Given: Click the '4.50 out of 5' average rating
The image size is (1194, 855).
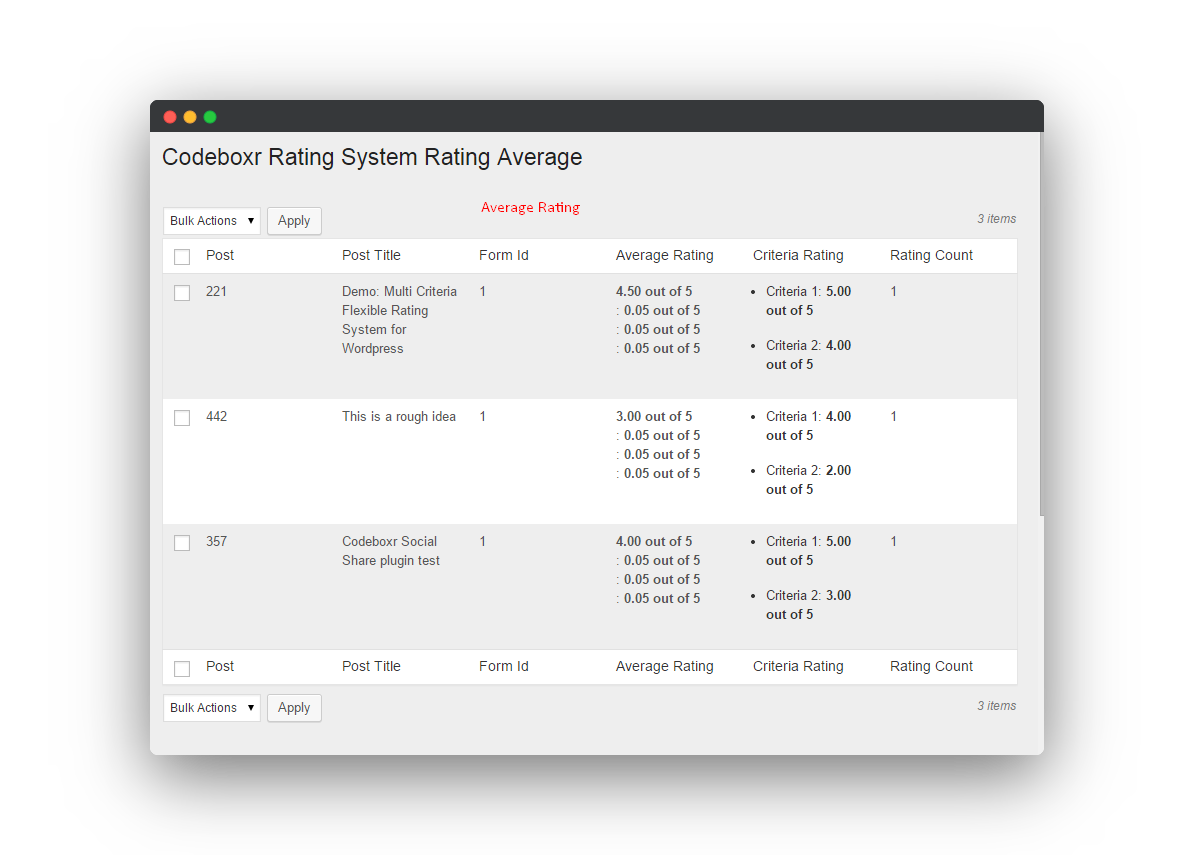Looking at the screenshot, I should pos(654,292).
